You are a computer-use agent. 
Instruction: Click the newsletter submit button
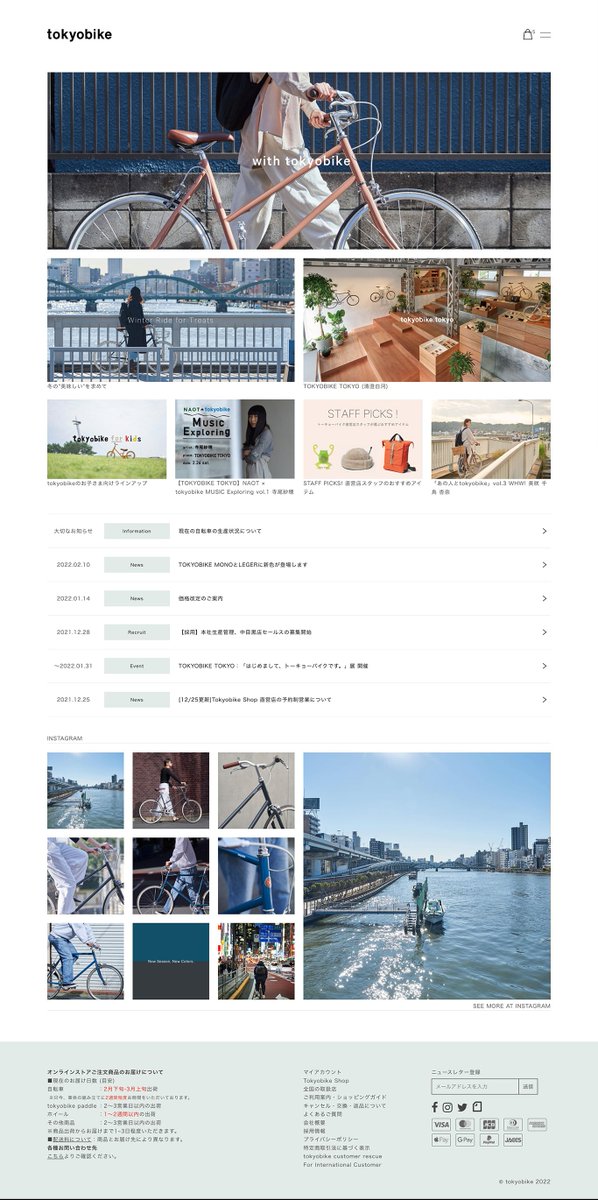[529, 1086]
